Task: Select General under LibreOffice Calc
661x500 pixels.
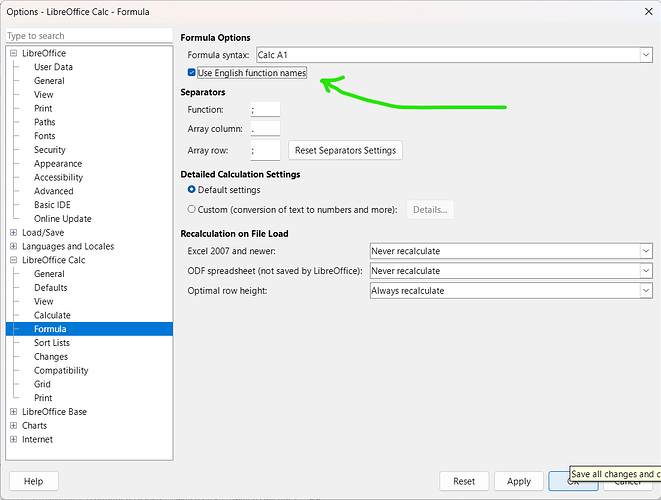Action: tap(49, 274)
